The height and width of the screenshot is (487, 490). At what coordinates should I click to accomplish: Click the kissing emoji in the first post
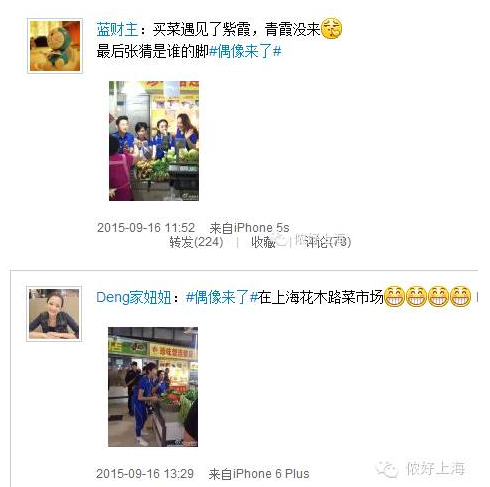click(332, 29)
